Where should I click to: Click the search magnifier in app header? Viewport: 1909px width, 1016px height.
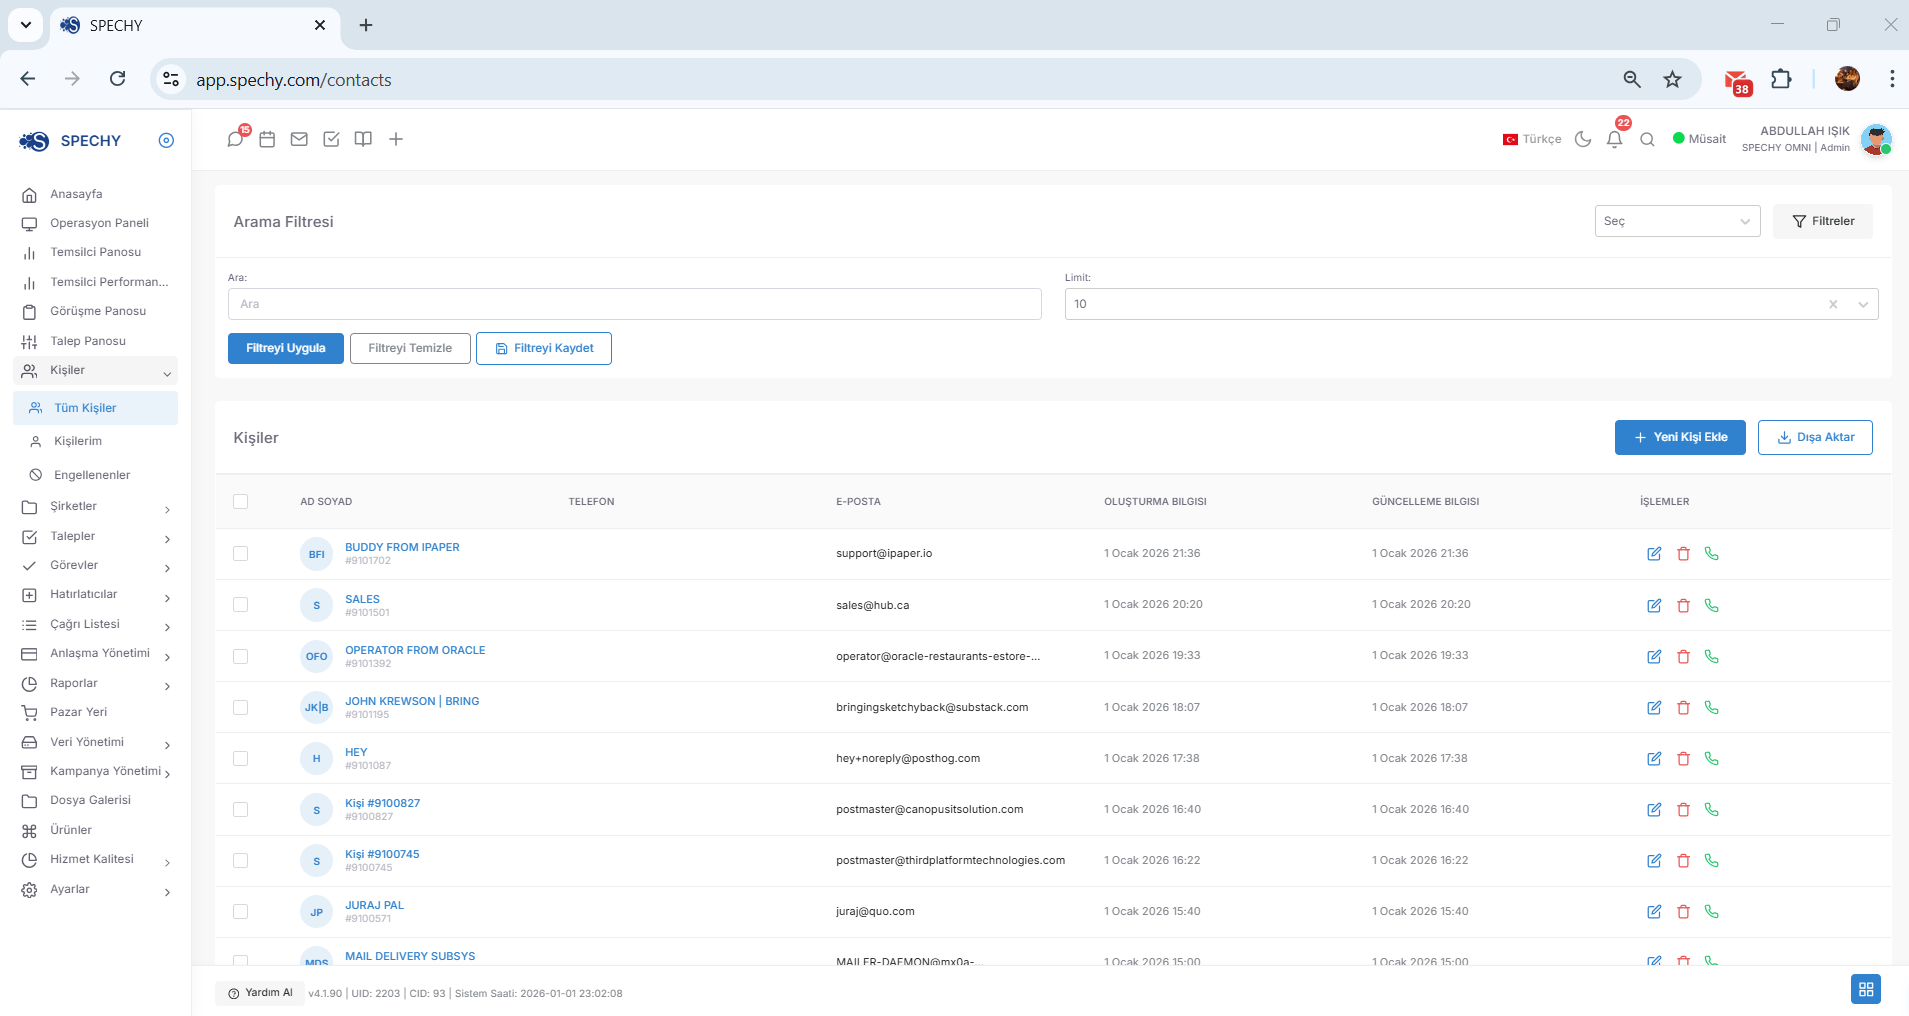click(x=1647, y=139)
